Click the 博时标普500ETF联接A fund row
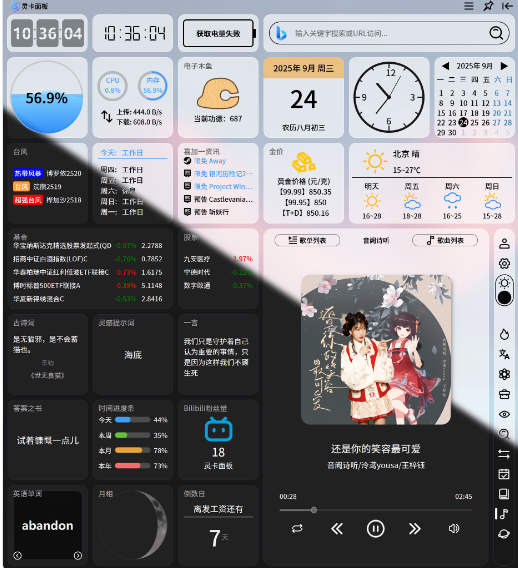 pyautogui.click(x=88, y=285)
